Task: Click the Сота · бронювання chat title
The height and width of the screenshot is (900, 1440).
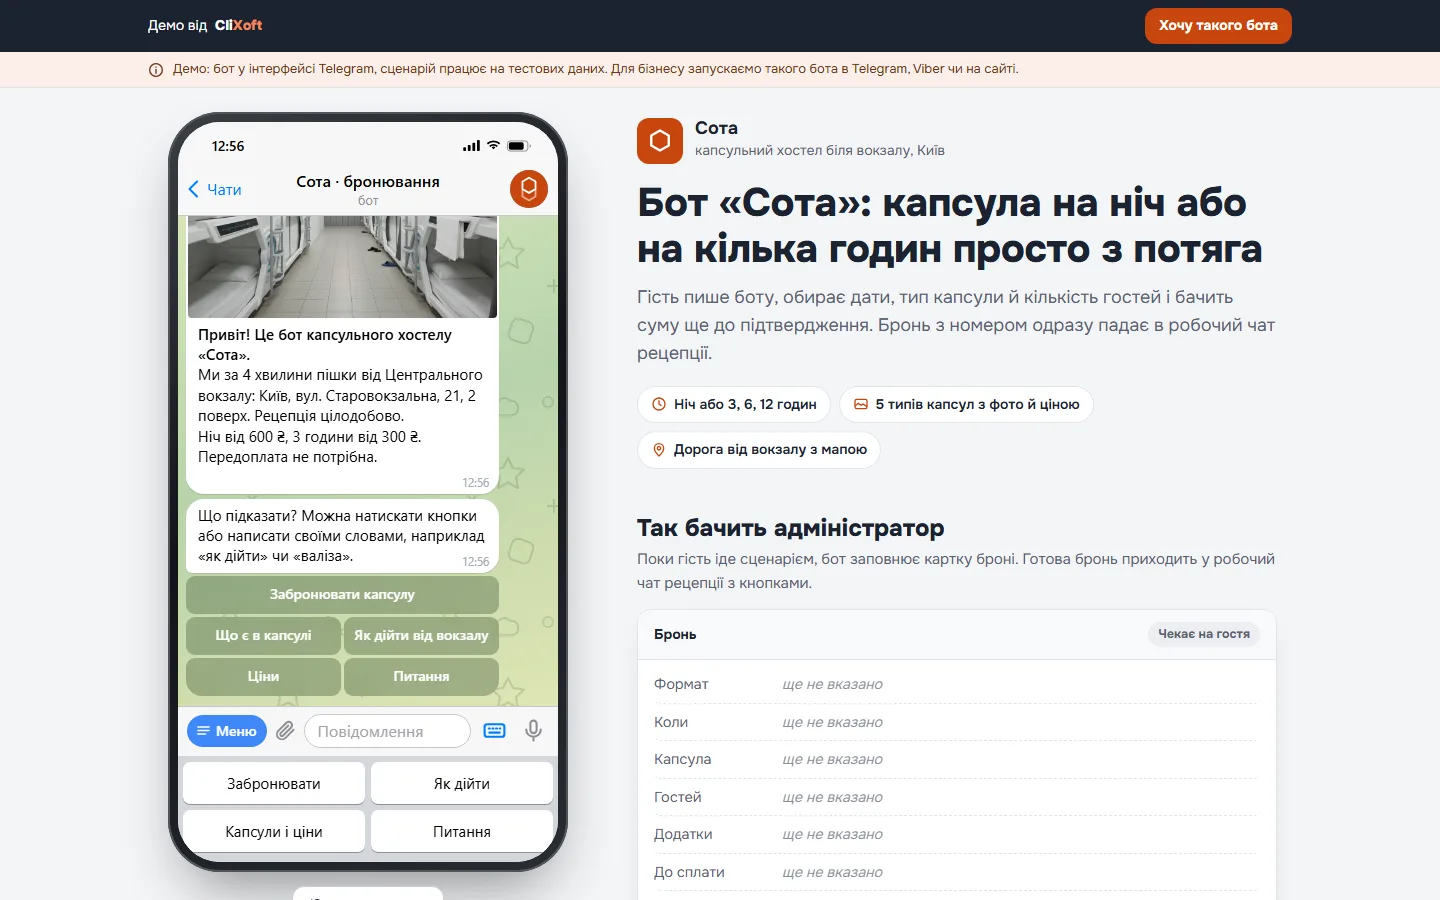Action: click(x=368, y=182)
